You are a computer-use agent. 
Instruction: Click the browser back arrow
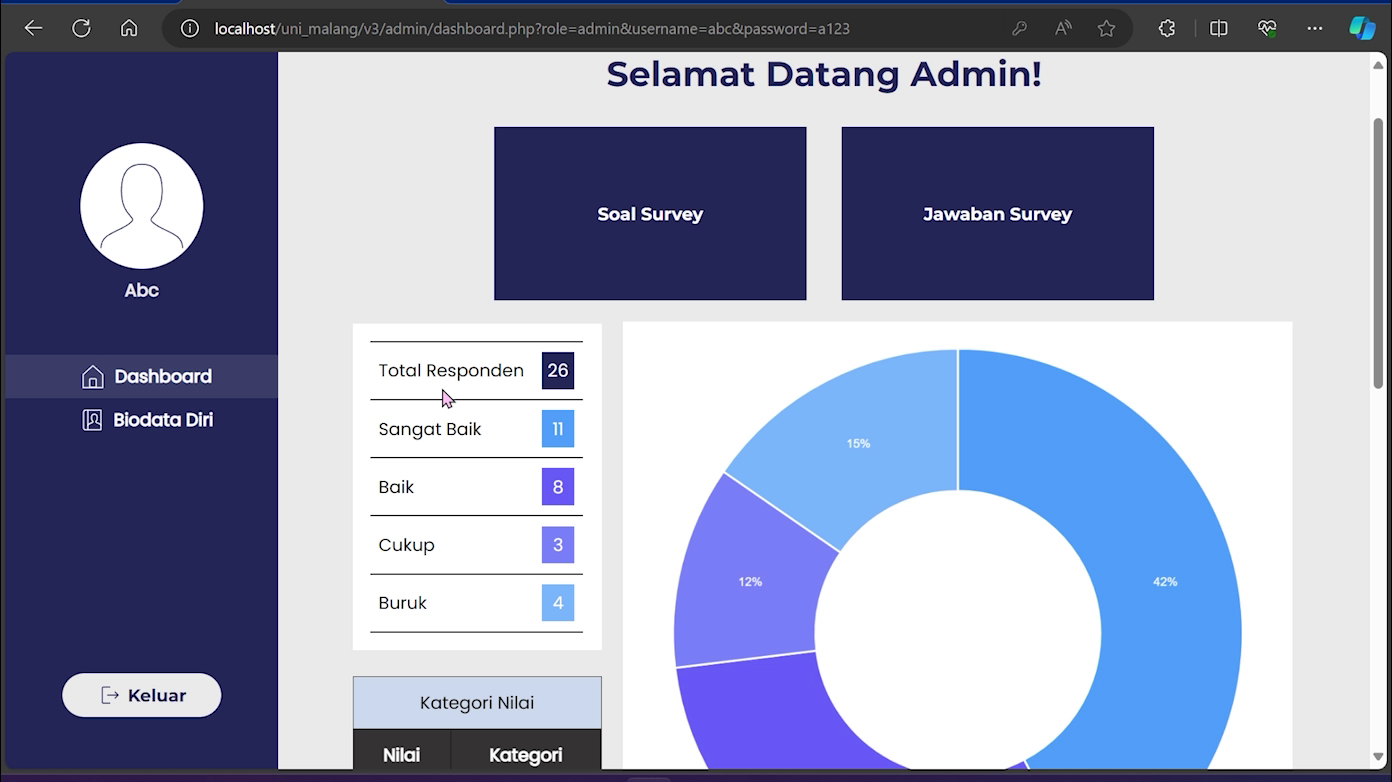34,28
